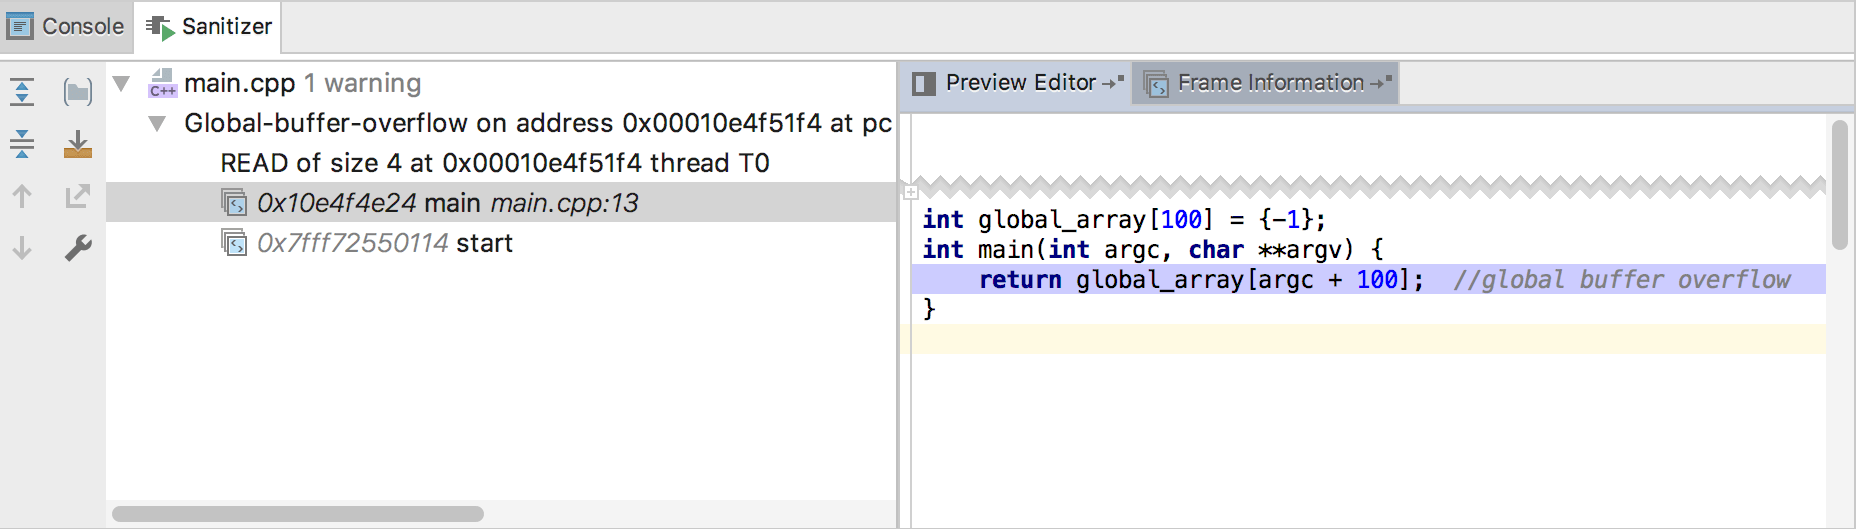Switch to the Console tab

pyautogui.click(x=66, y=26)
